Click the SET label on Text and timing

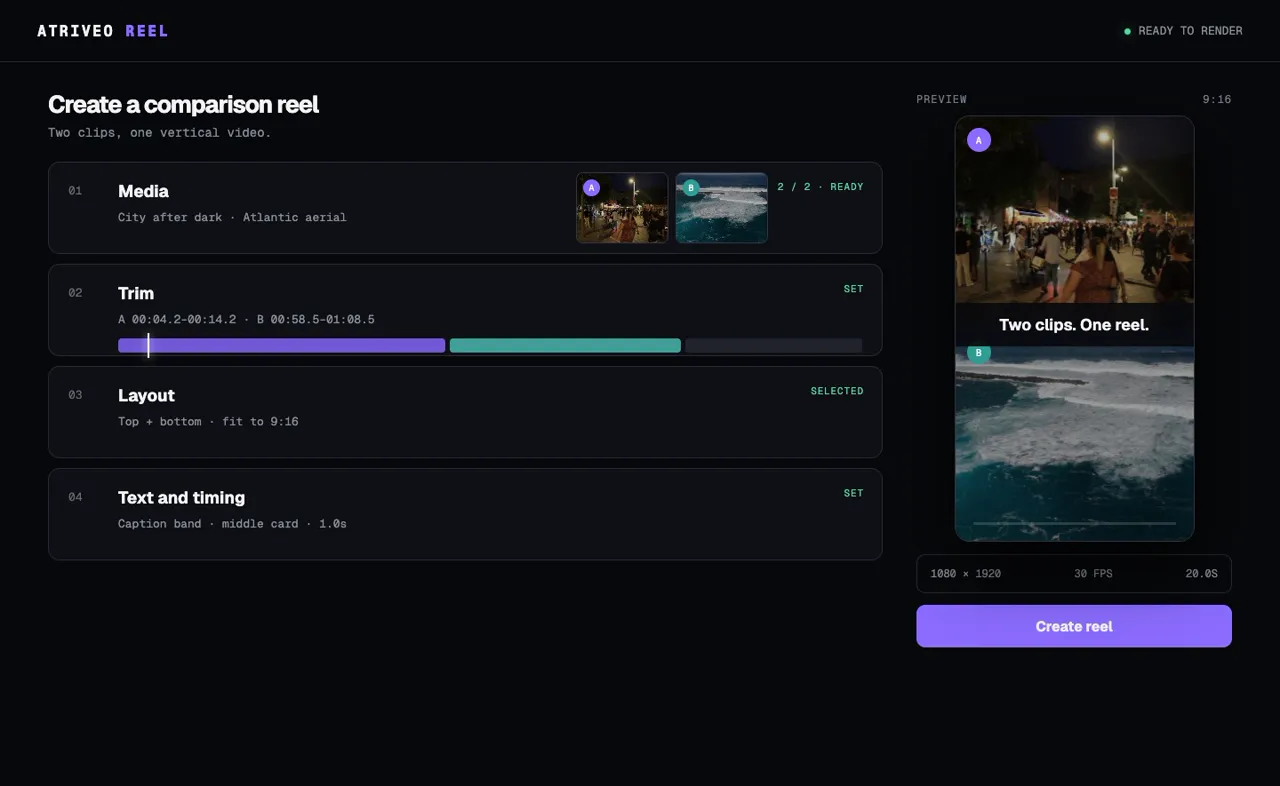pyautogui.click(x=853, y=493)
